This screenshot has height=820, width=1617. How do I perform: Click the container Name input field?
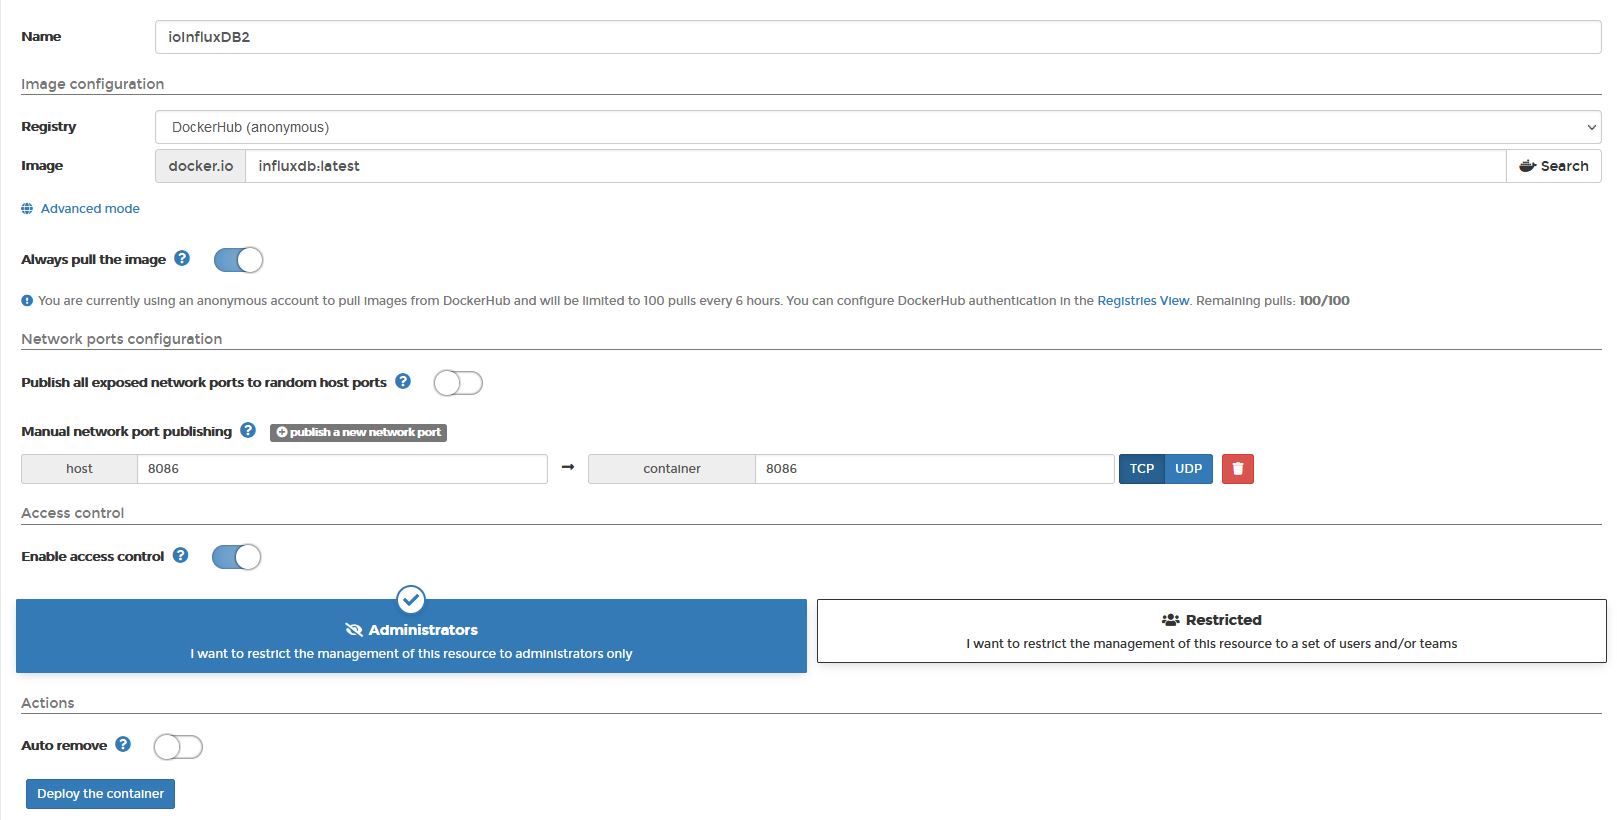click(x=877, y=37)
